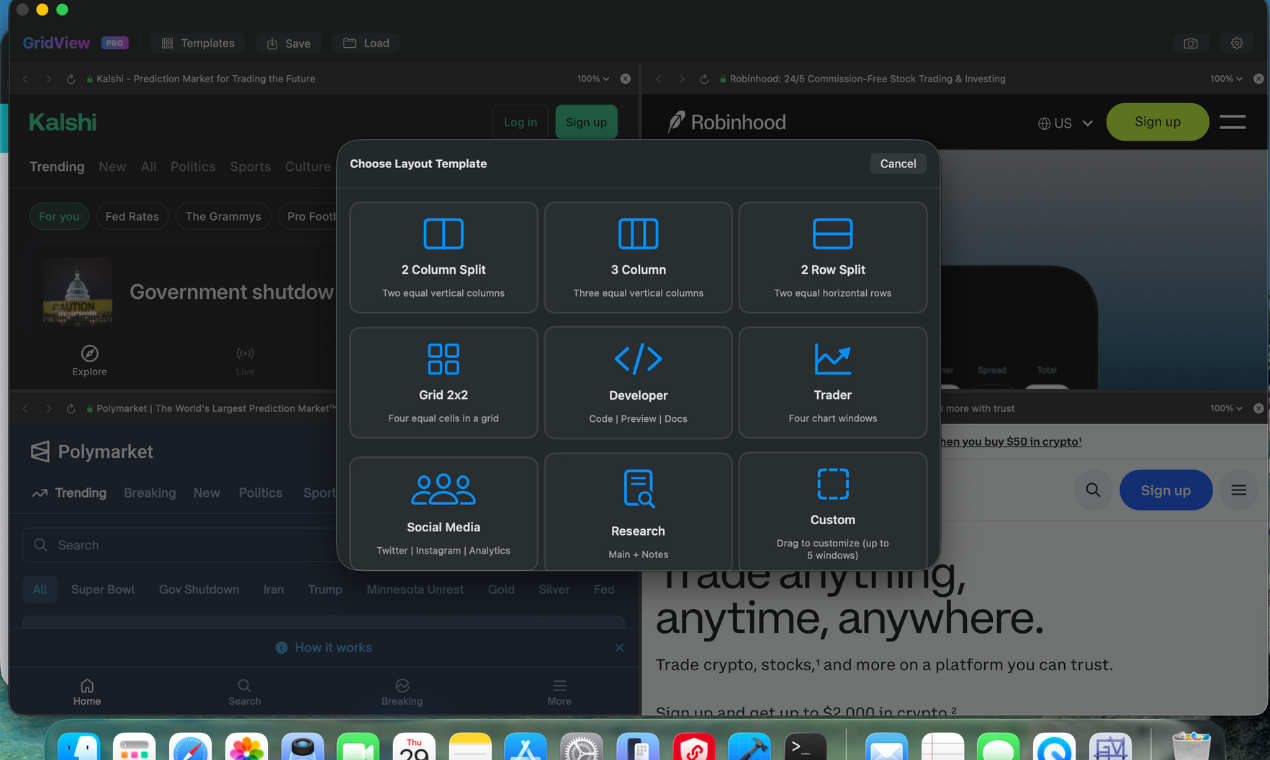Click Cancel in the Choose Layout Template dialog
Image resolution: width=1270 pixels, height=760 pixels.
(x=897, y=163)
